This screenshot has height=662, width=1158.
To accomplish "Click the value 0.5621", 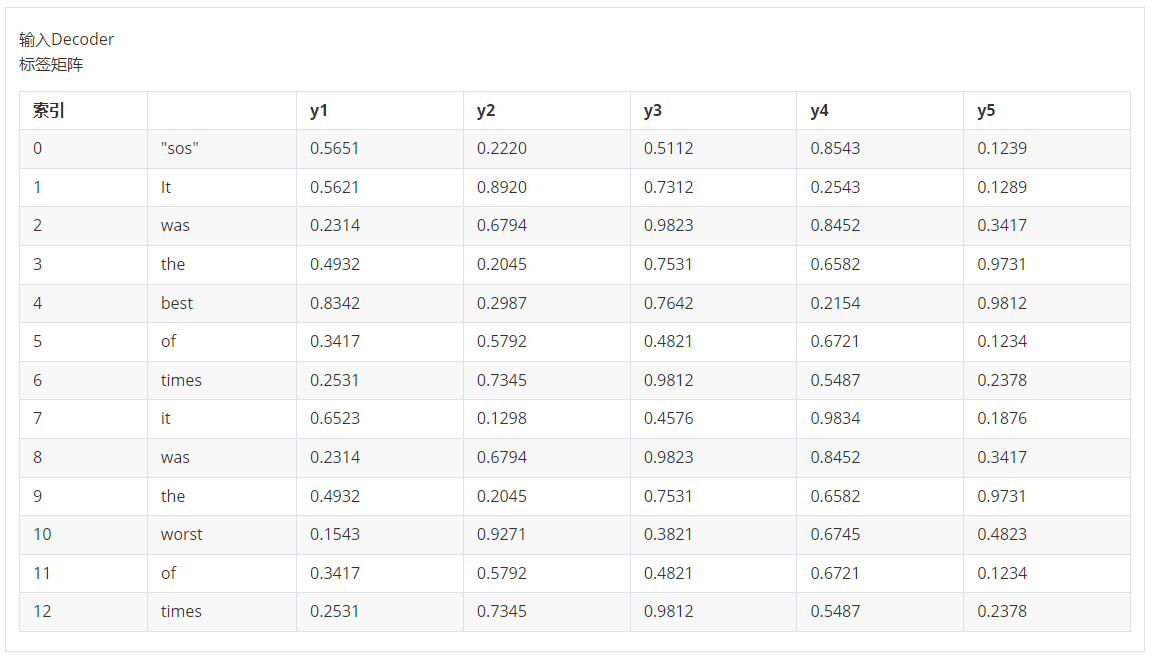I will pos(335,188).
